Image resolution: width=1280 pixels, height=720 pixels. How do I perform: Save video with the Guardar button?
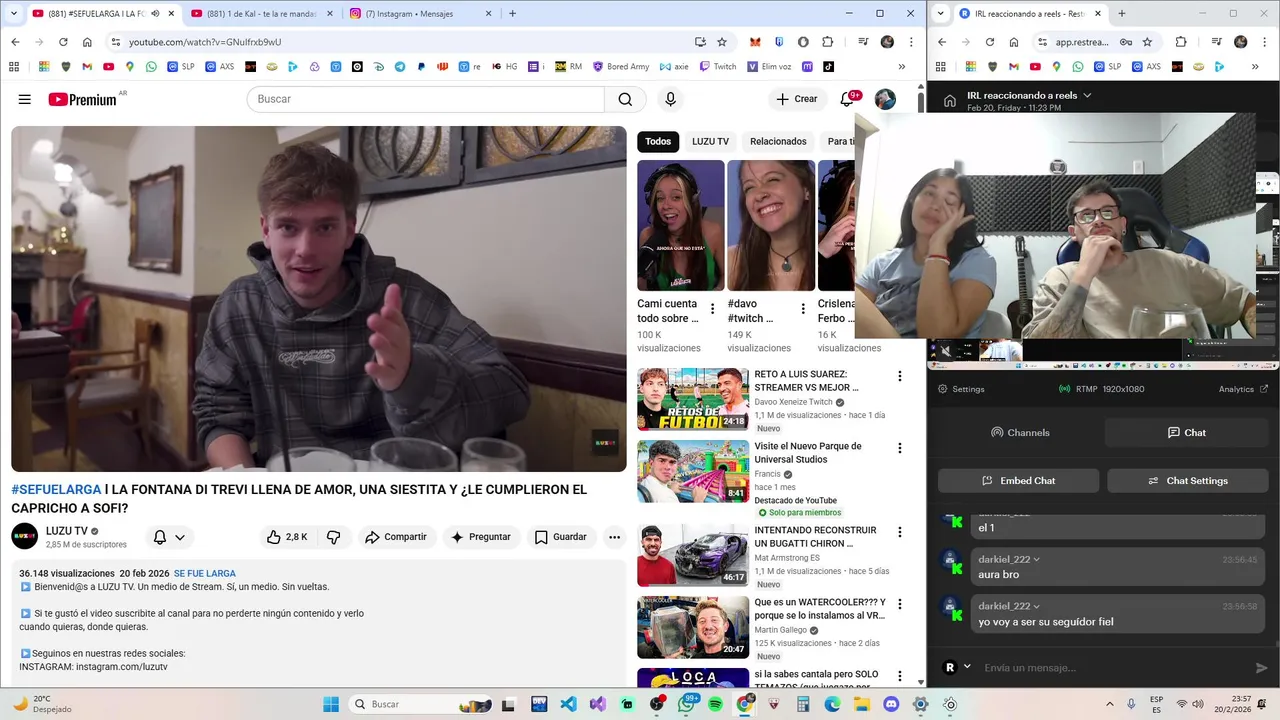coord(561,537)
